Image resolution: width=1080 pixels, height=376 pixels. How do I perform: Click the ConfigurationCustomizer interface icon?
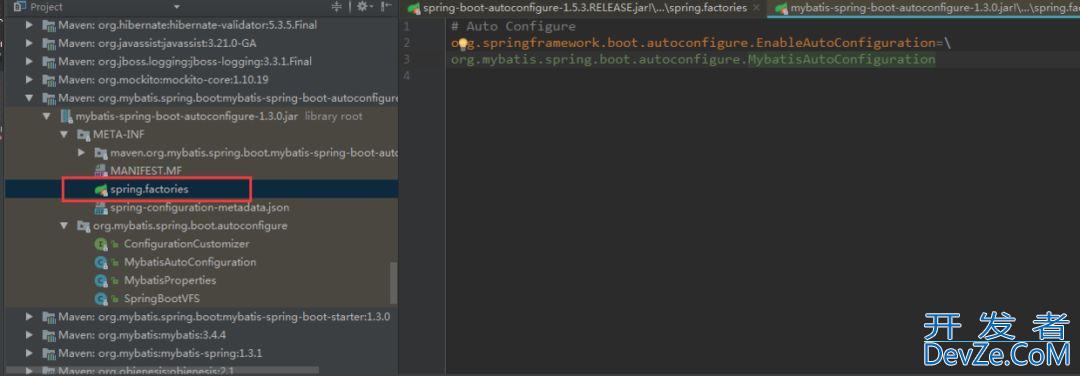[101, 244]
